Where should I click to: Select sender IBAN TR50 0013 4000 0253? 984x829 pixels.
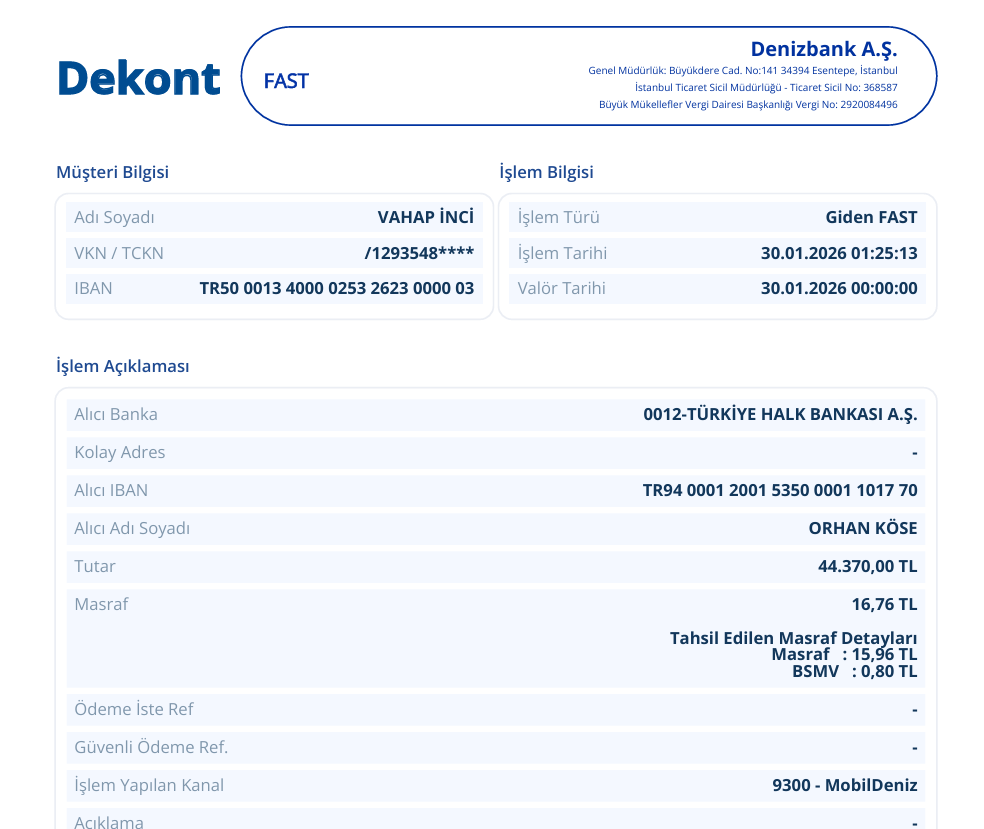pyautogui.click(x=336, y=288)
